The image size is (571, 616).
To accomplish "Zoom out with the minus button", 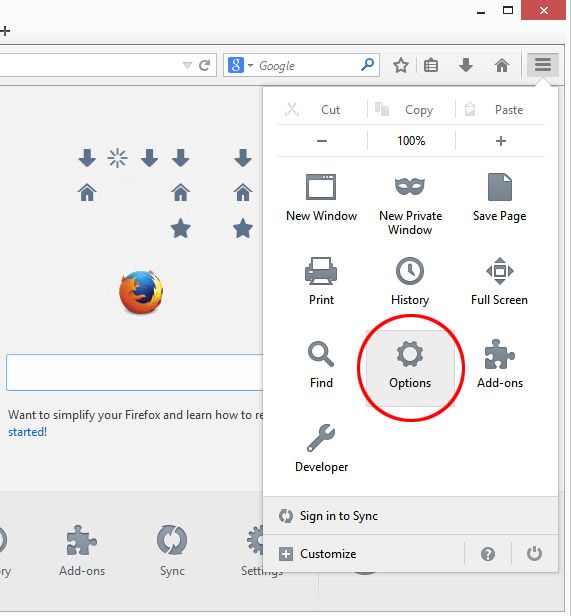I will pyautogui.click(x=322, y=141).
